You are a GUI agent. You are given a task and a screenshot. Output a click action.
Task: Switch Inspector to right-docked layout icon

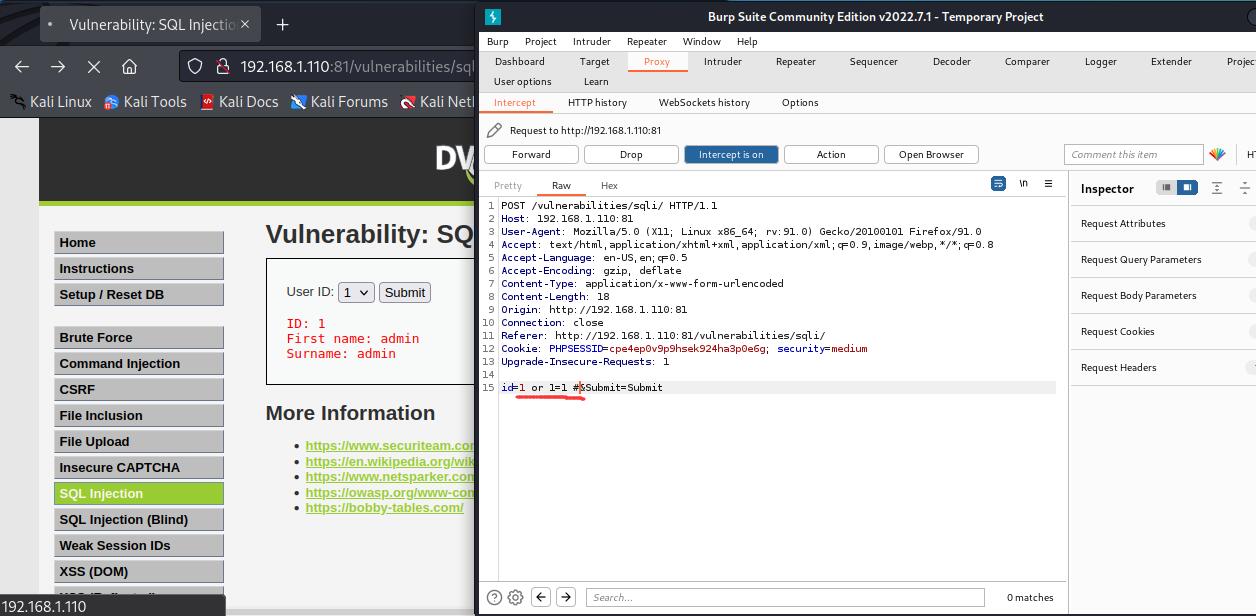pyautogui.click(x=1186, y=188)
